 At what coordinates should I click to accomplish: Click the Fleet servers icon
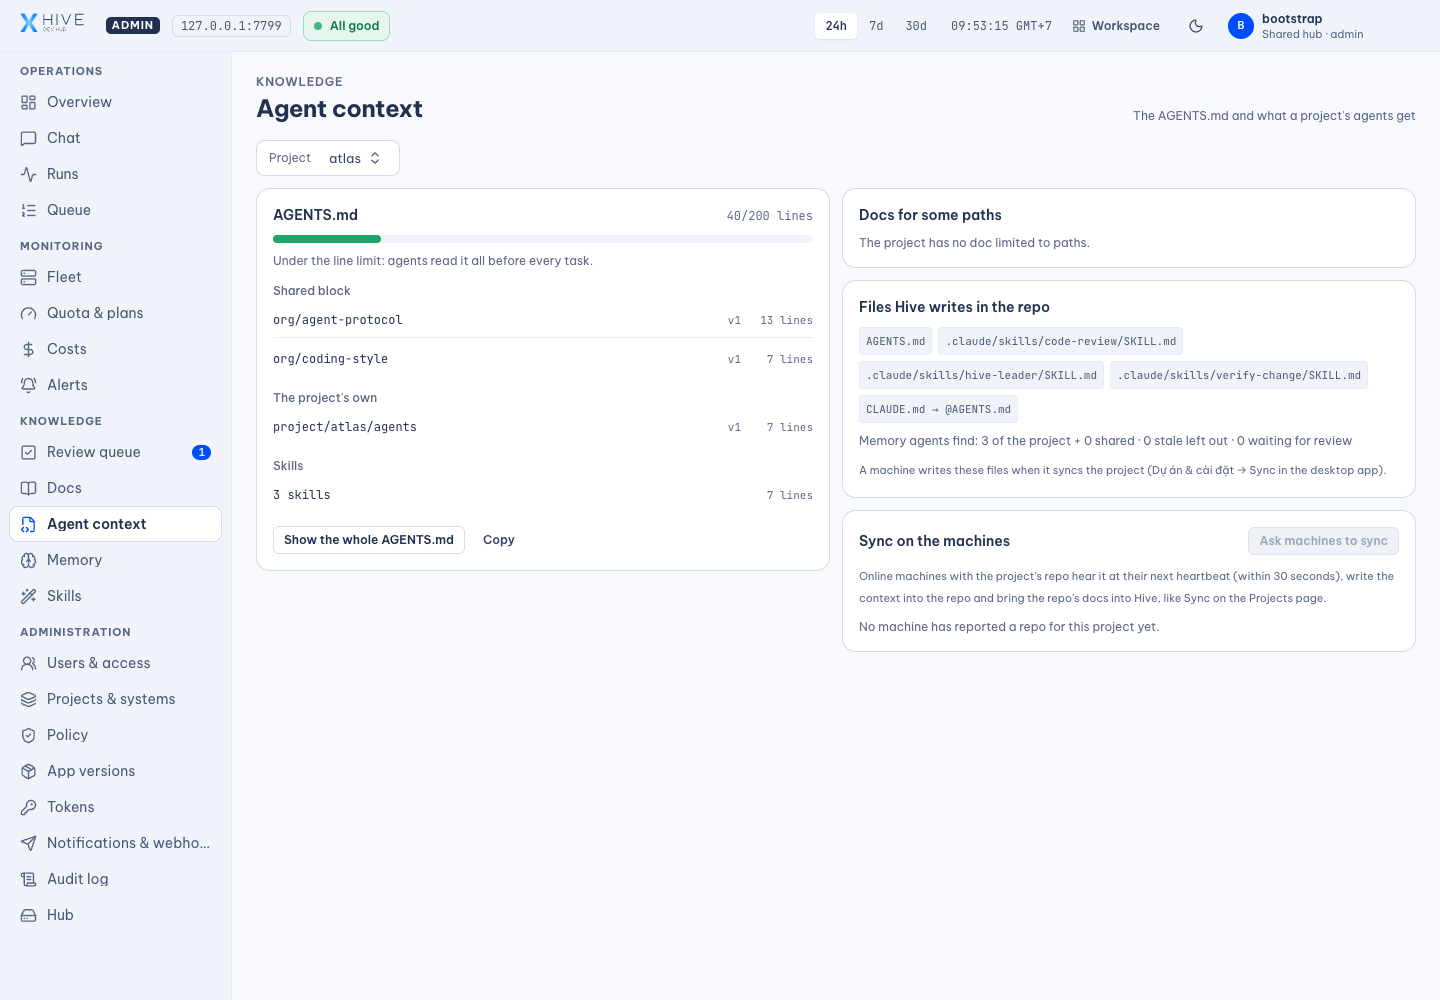tap(29, 277)
